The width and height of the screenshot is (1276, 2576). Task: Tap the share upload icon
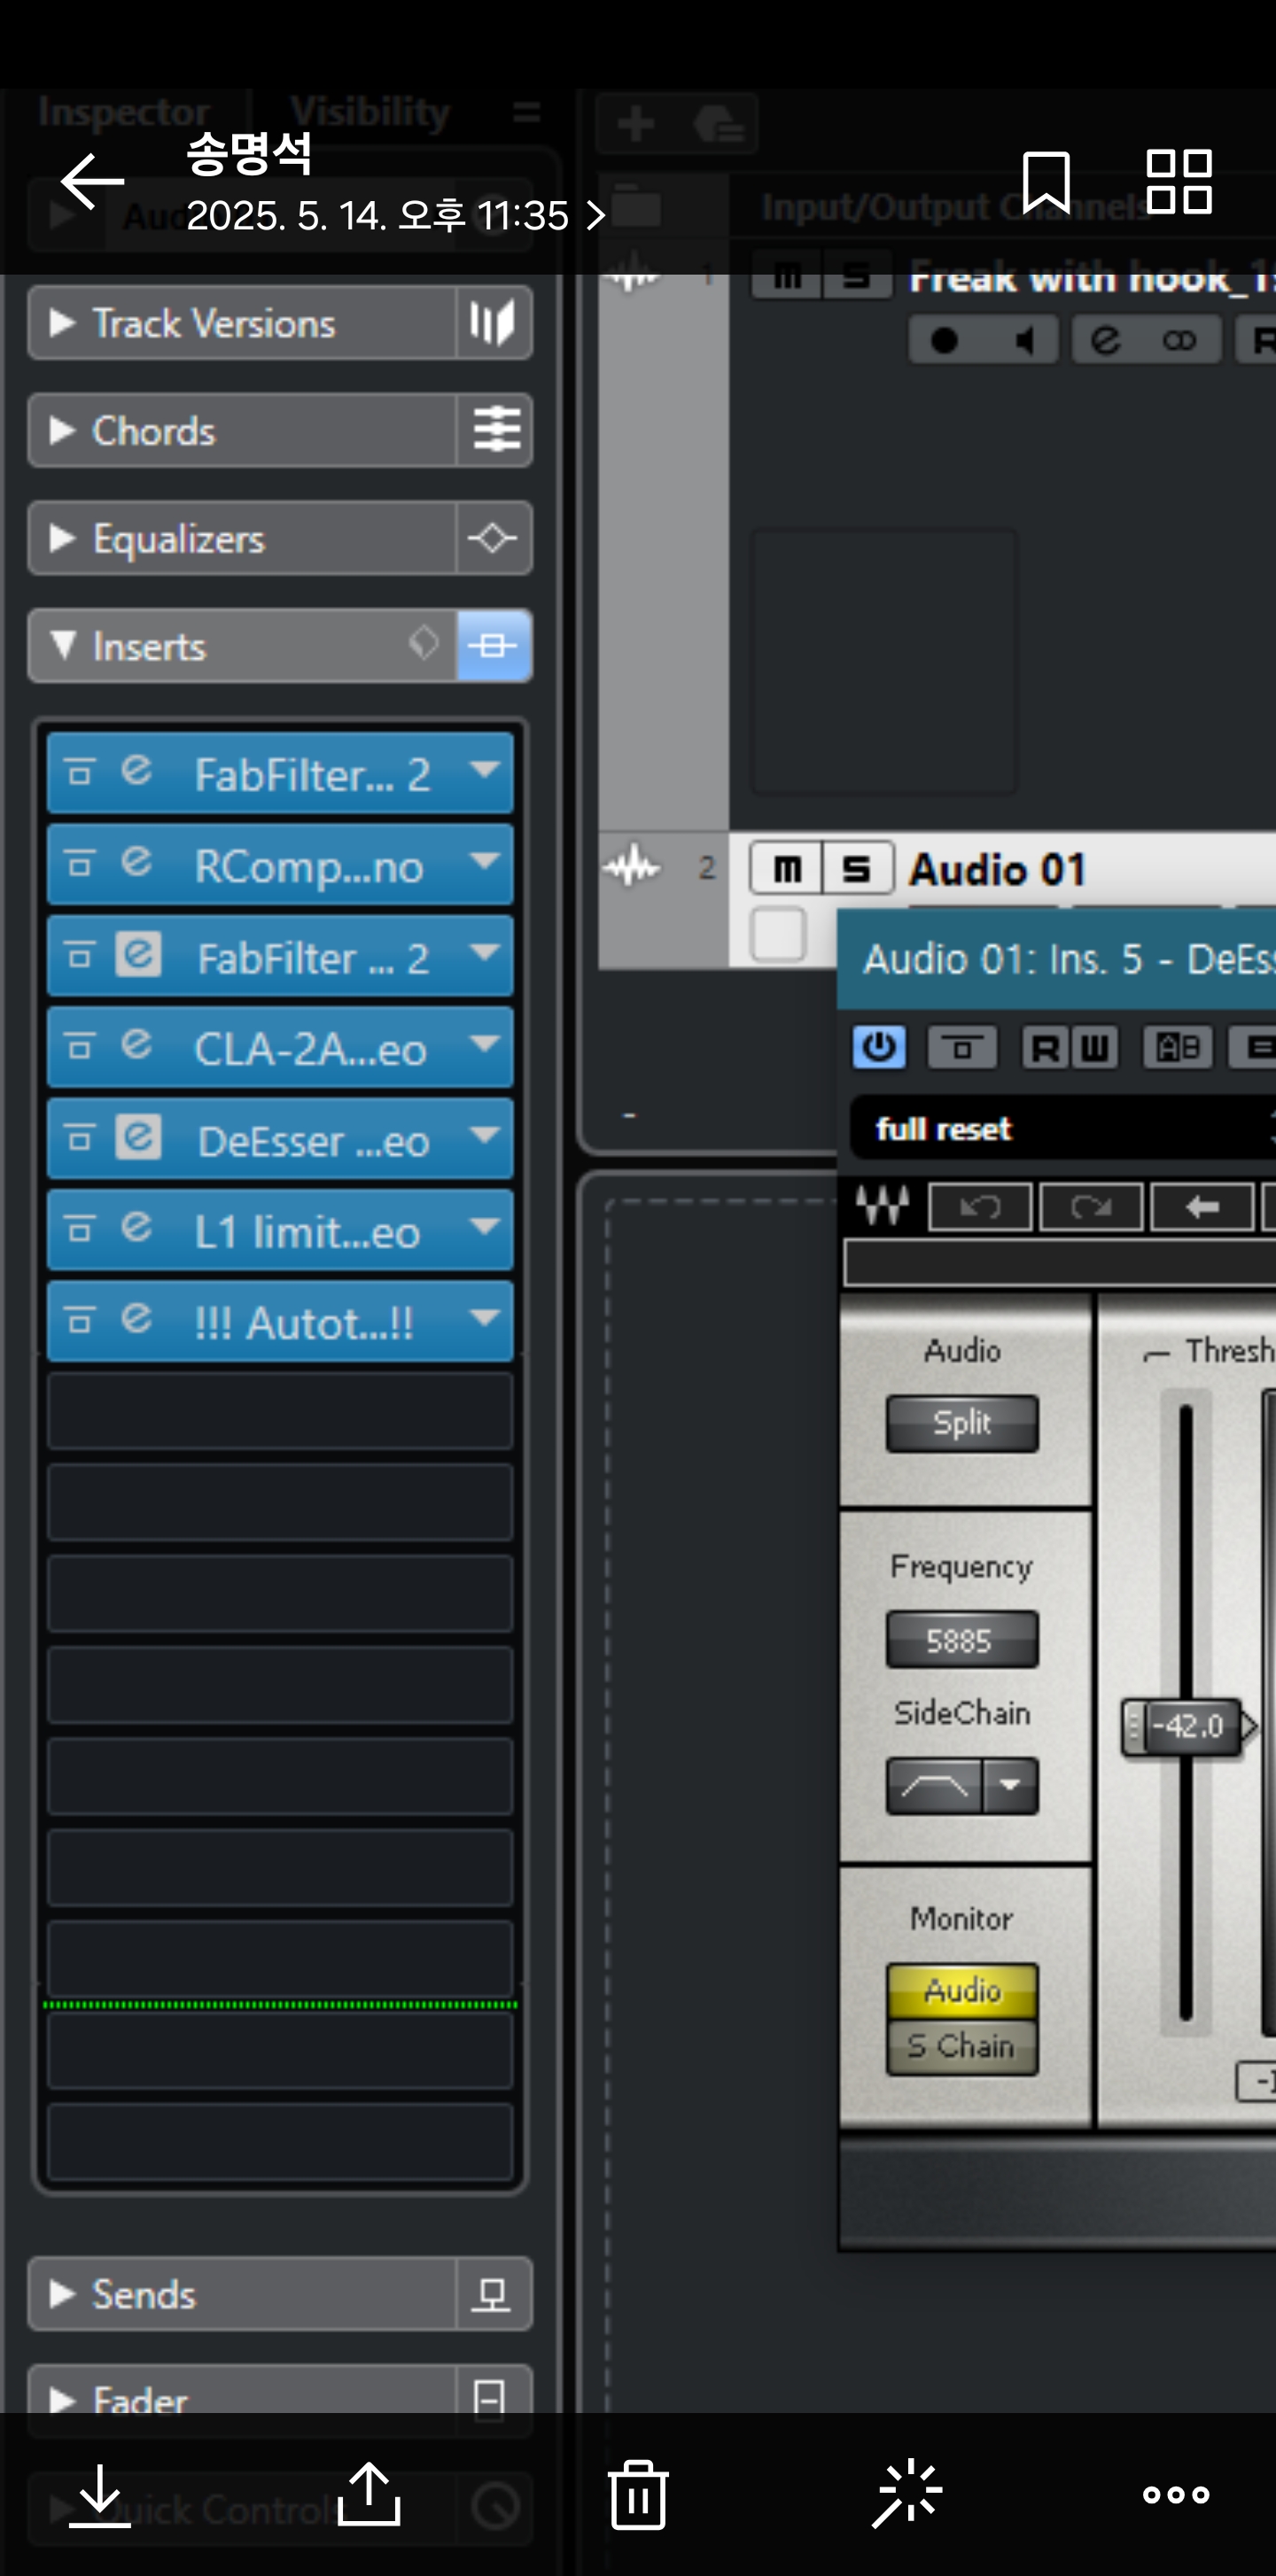coord(369,2495)
